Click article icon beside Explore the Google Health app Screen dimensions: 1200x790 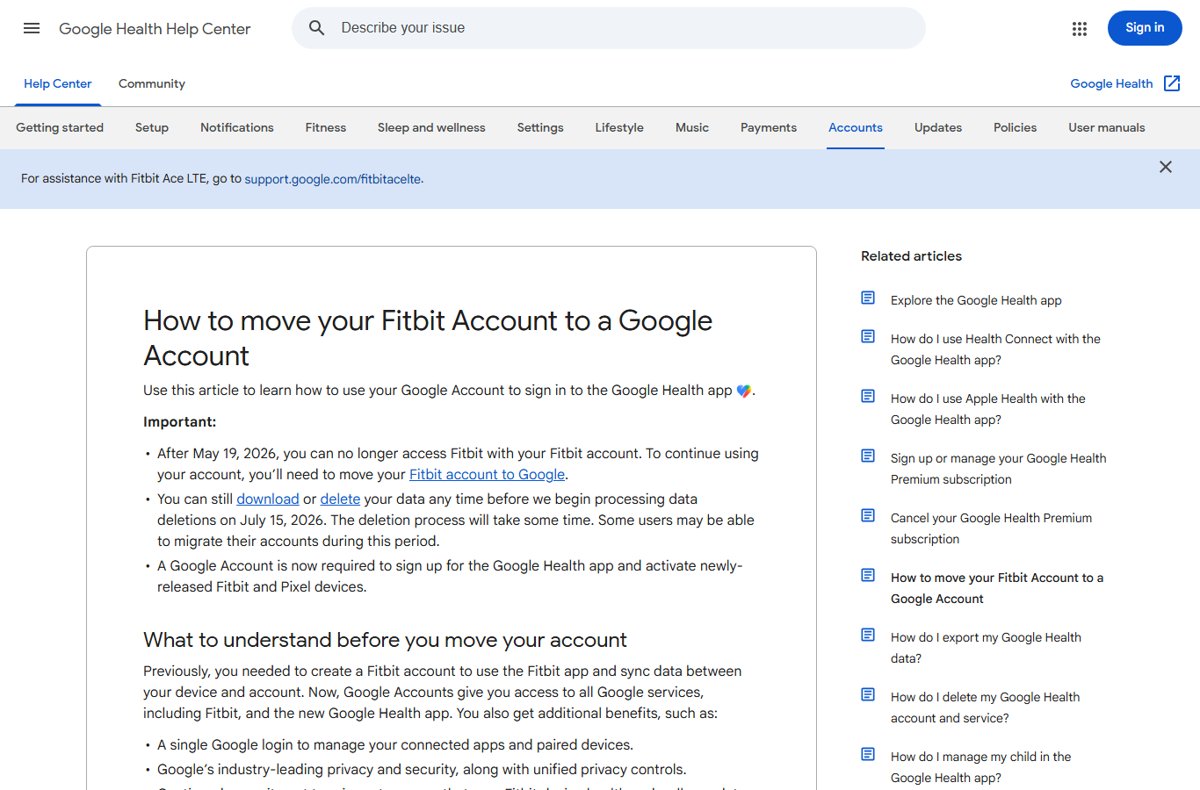(868, 298)
